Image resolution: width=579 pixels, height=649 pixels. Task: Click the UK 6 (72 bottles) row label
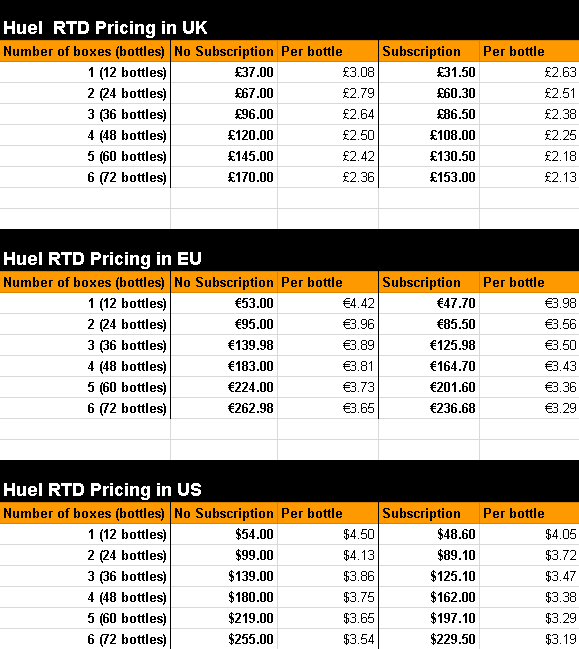click(85, 178)
